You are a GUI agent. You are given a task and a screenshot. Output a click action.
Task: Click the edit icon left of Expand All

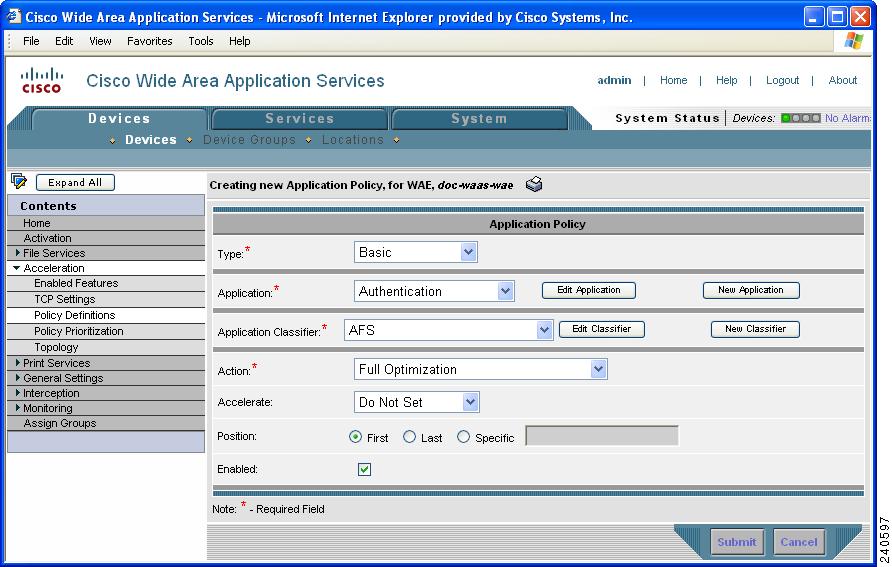pyautogui.click(x=19, y=181)
